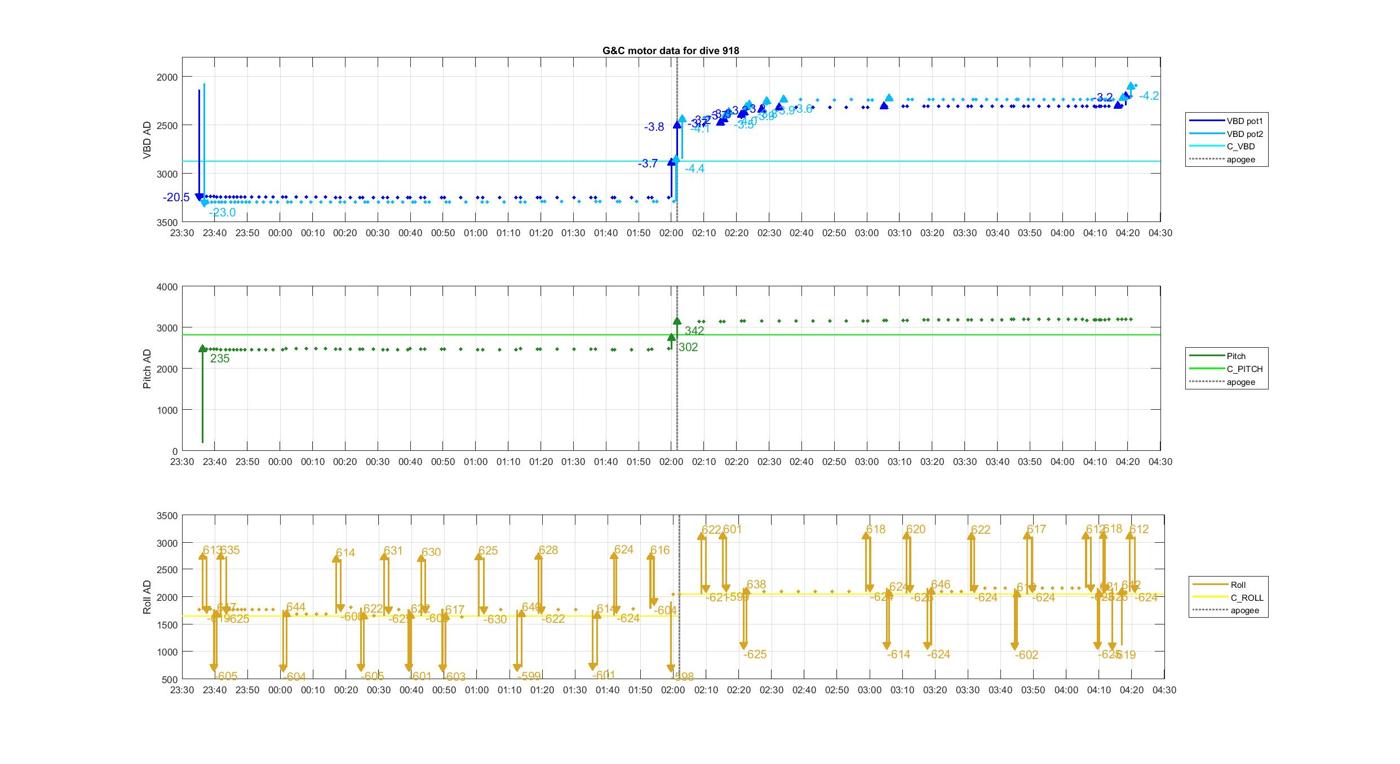1400x764 pixels.
Task: Click the "-3.7" dark blue VBD label
Action: 648,163
